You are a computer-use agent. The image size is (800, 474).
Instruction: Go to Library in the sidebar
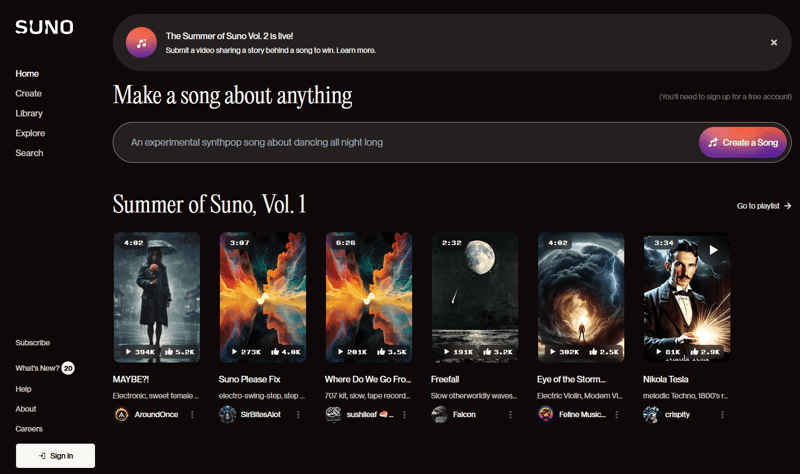tap(29, 113)
